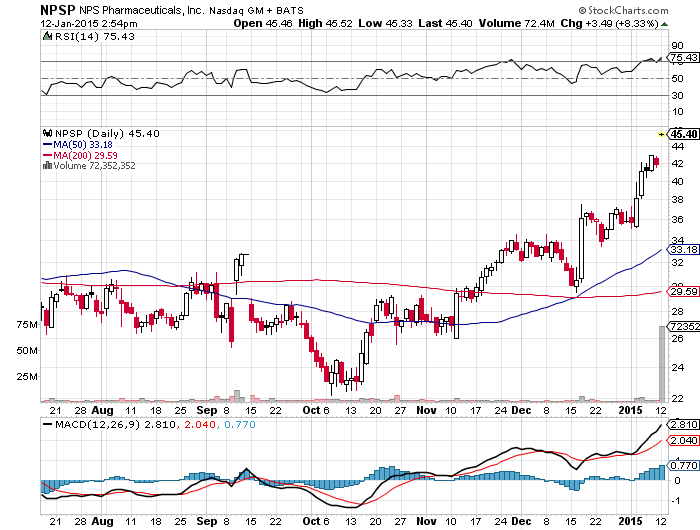Click the 75.43 RSI value tag

pyautogui.click(x=683, y=57)
